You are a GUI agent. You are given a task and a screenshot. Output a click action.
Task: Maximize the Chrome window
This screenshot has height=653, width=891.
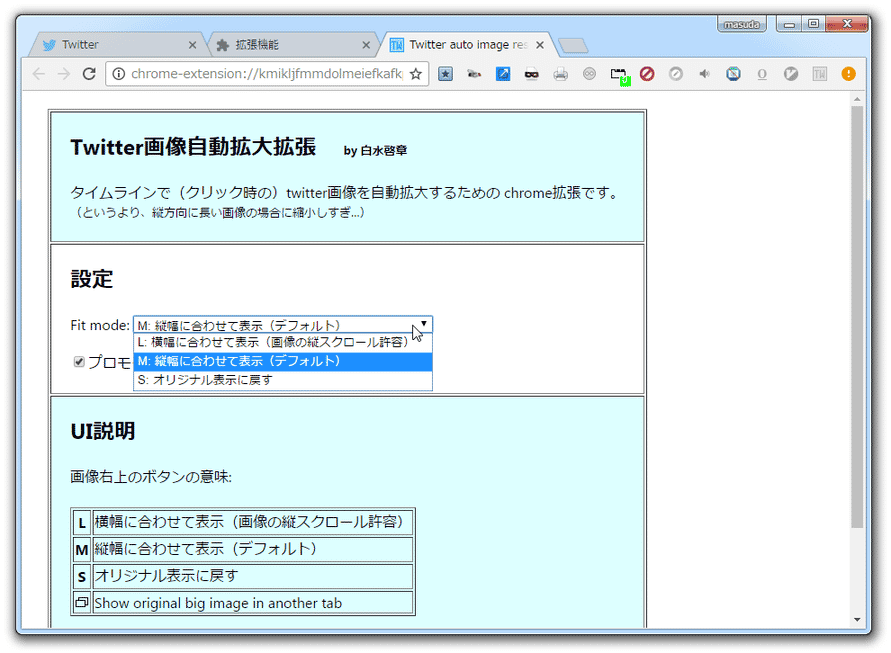coord(813,24)
